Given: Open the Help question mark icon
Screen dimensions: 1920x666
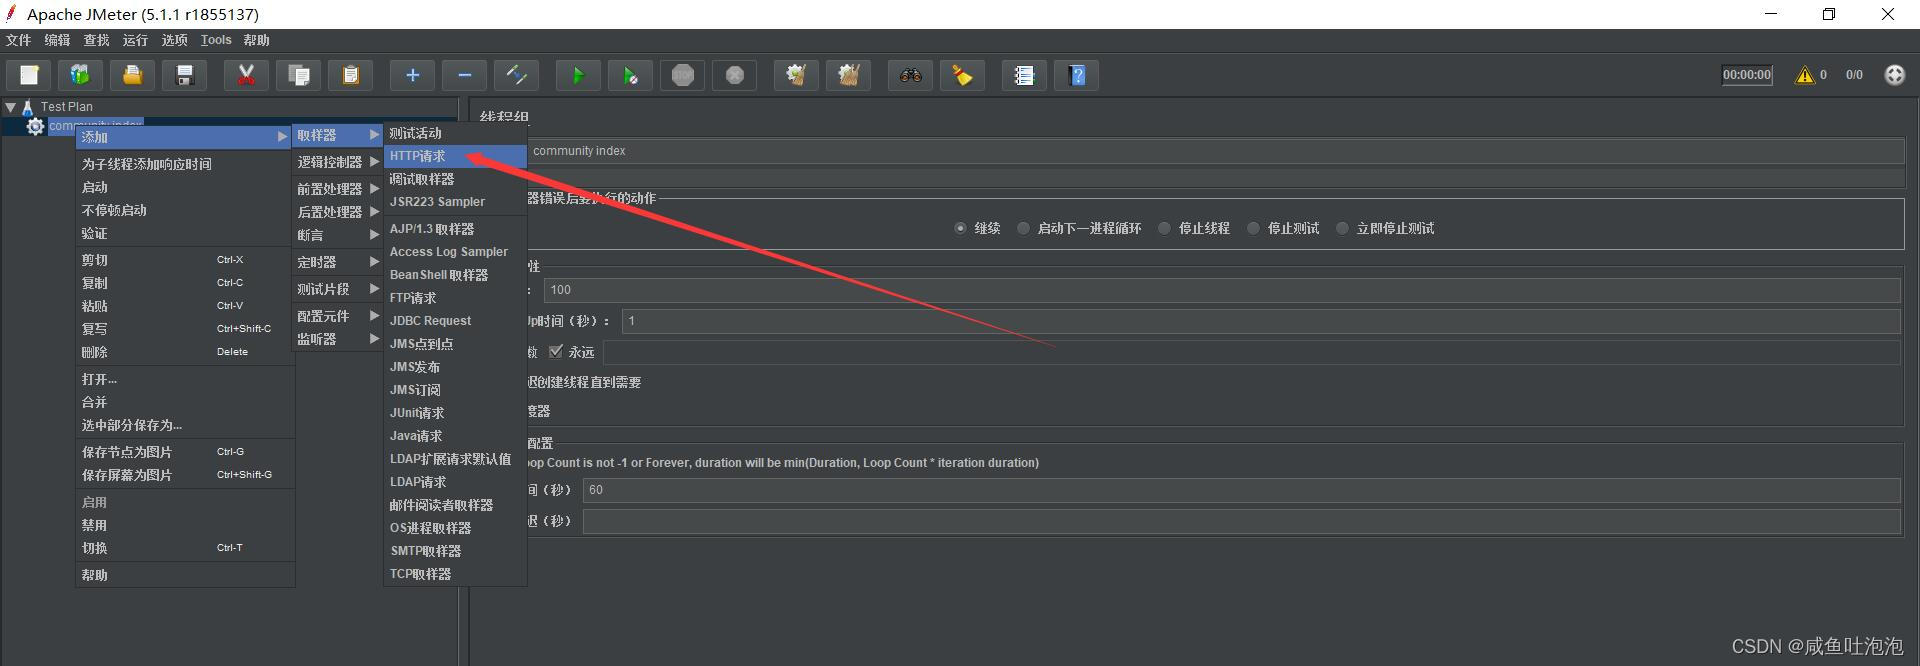Looking at the screenshot, I should (x=1076, y=75).
